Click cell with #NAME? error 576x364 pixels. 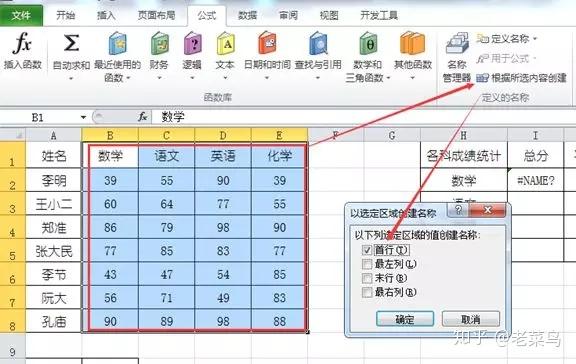click(x=535, y=180)
